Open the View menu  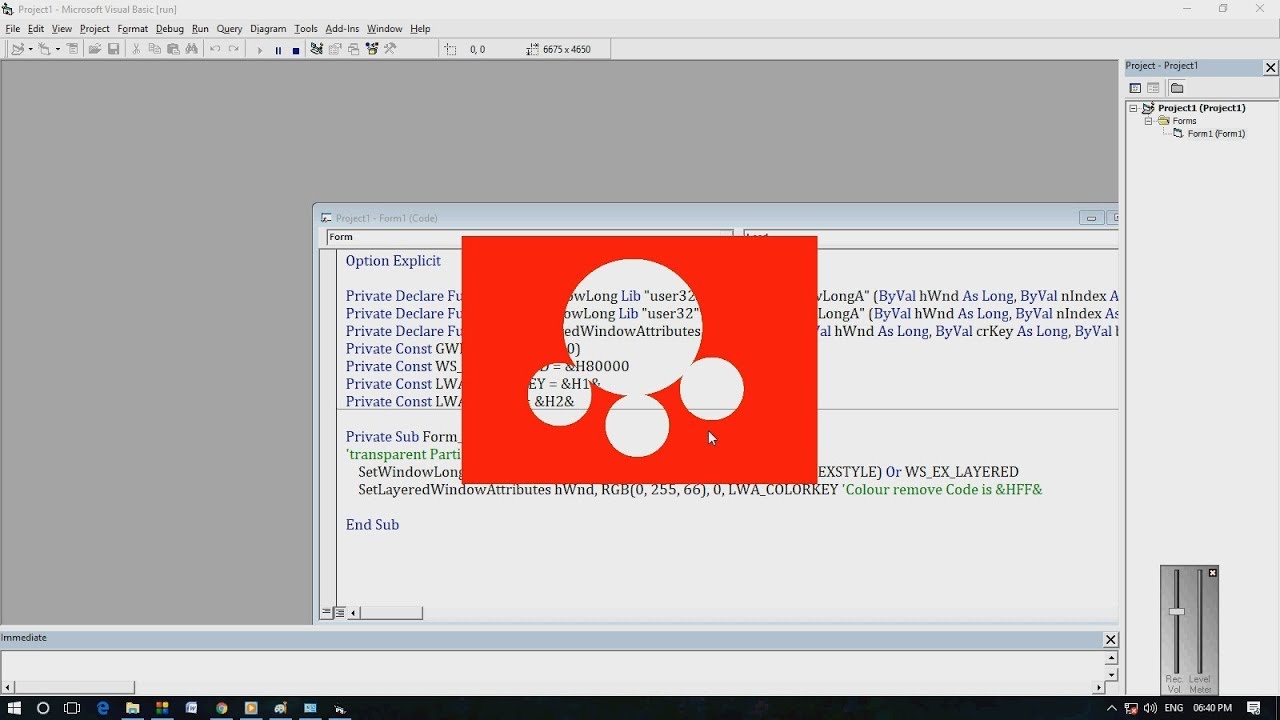tap(62, 29)
